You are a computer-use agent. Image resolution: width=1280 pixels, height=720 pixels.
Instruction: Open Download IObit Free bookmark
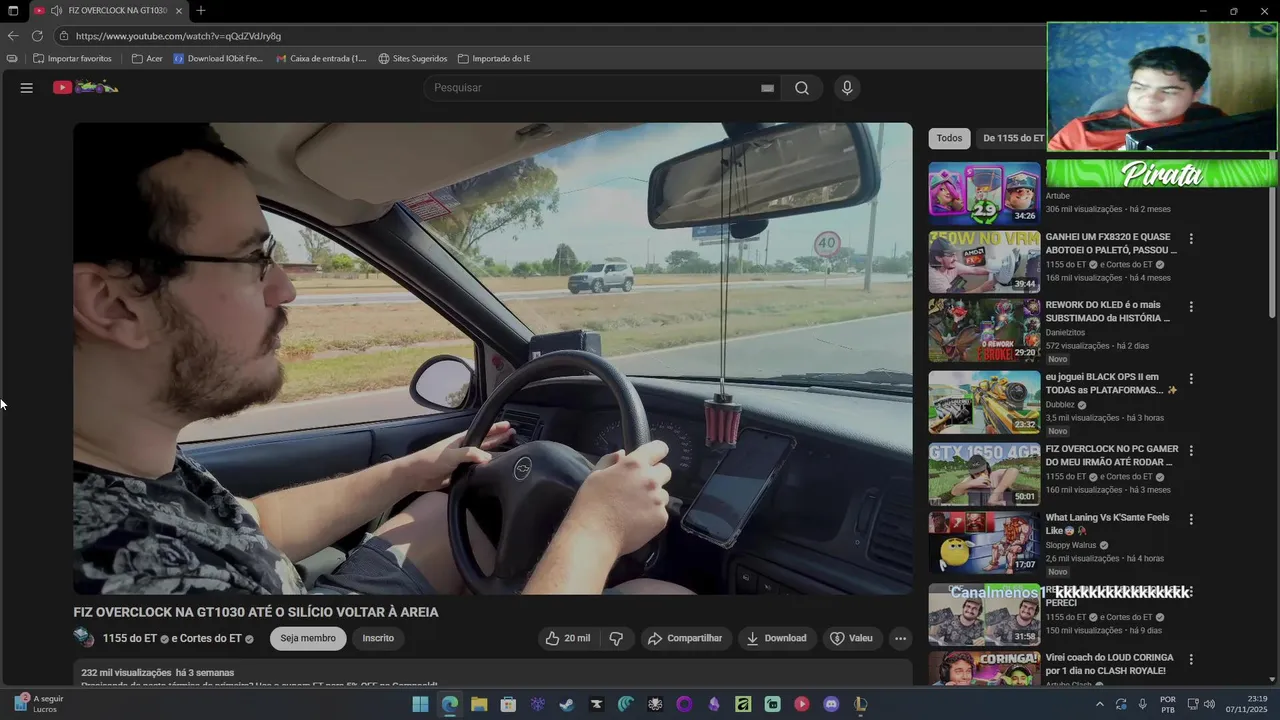218,59
